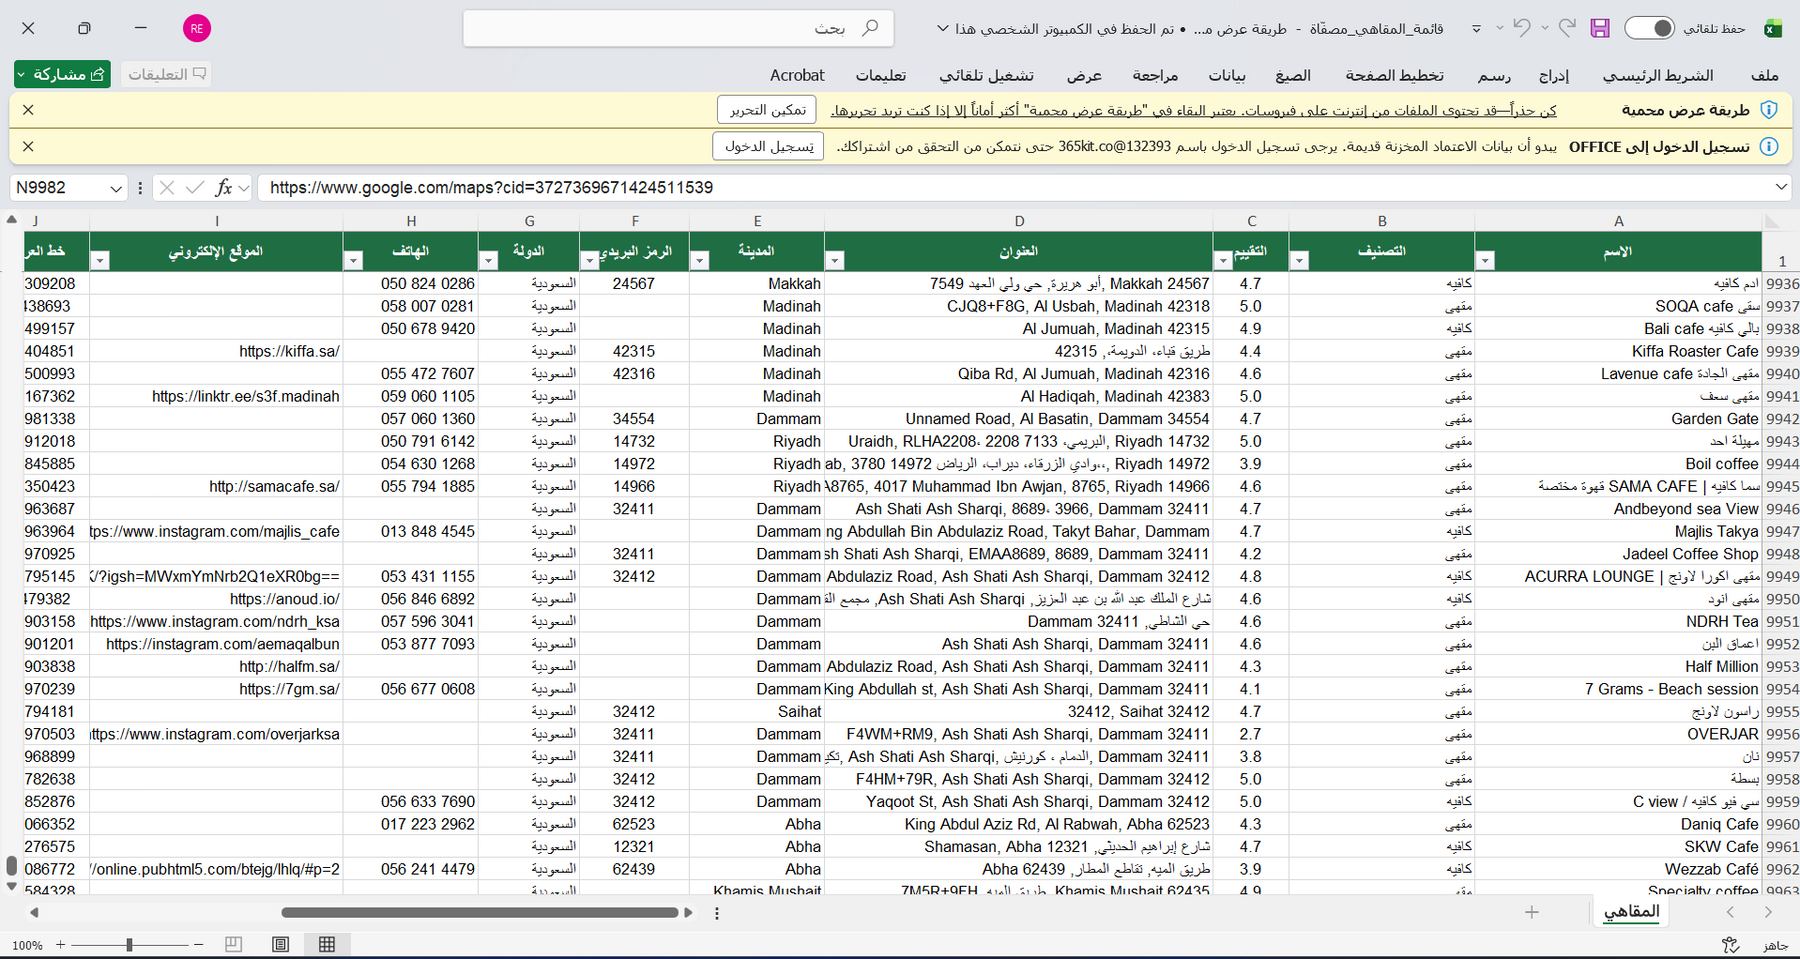Image resolution: width=1800 pixels, height=959 pixels.
Task: Redo the last undone action
Action: (x=1567, y=28)
